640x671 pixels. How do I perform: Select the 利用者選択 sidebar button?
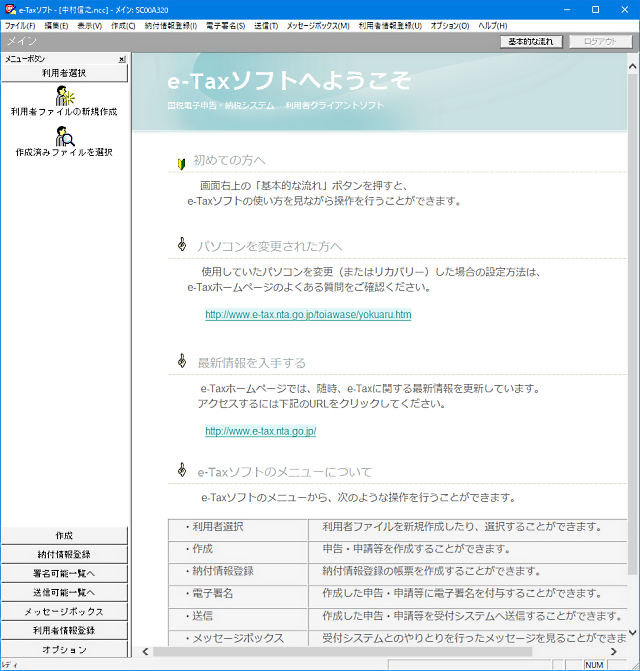coord(64,73)
